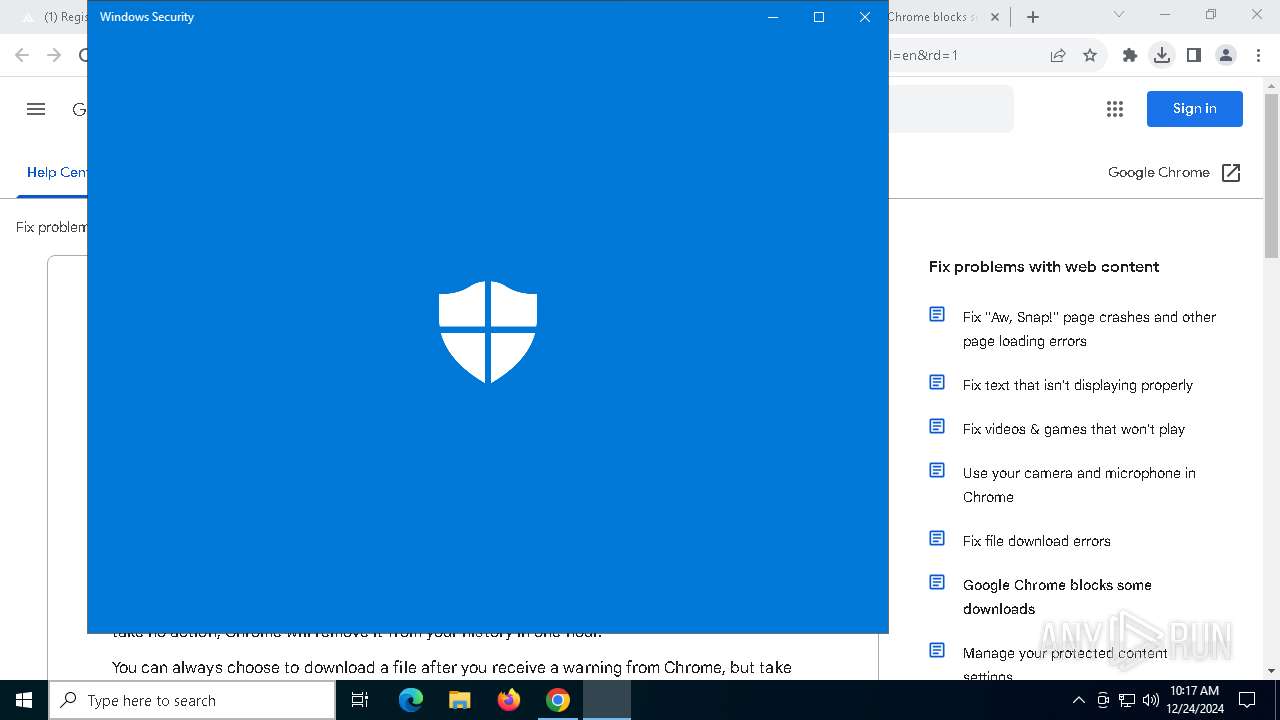
Task: Go forward in Chrome browser
Action: (54, 55)
